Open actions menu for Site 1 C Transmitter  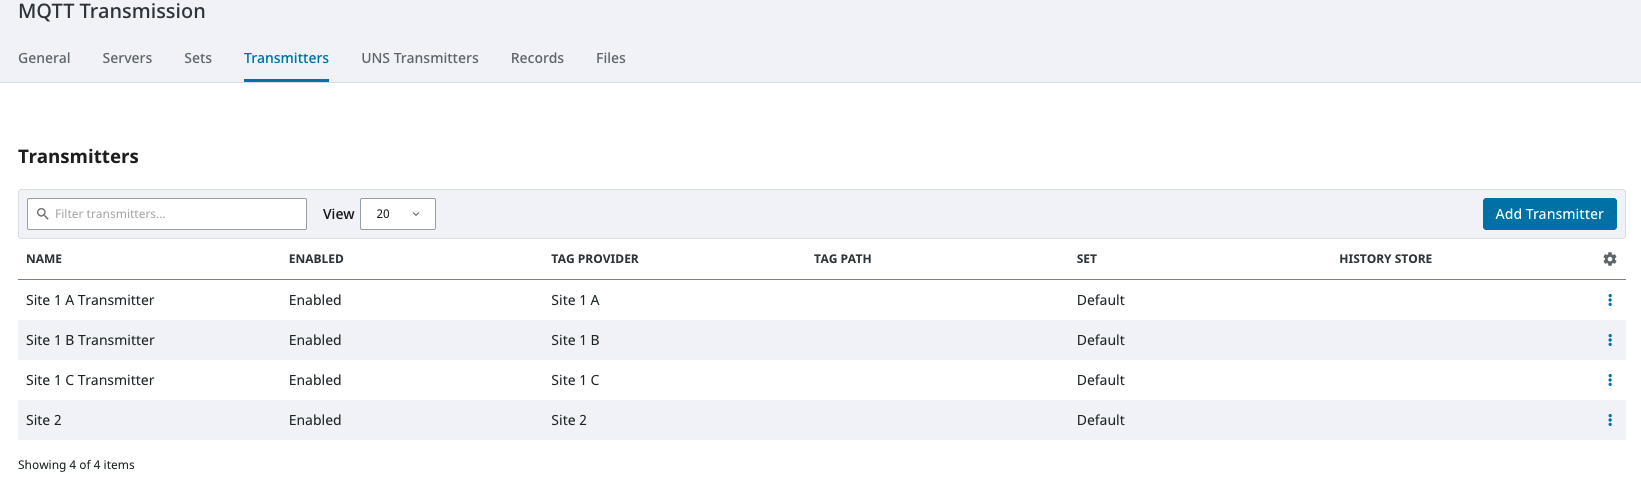pyautogui.click(x=1609, y=380)
